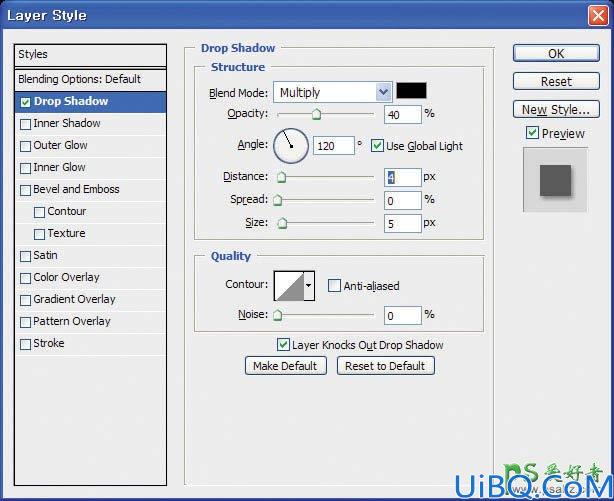Image resolution: width=614 pixels, height=501 pixels.
Task: Click the Noise slider handle
Action: 277,315
